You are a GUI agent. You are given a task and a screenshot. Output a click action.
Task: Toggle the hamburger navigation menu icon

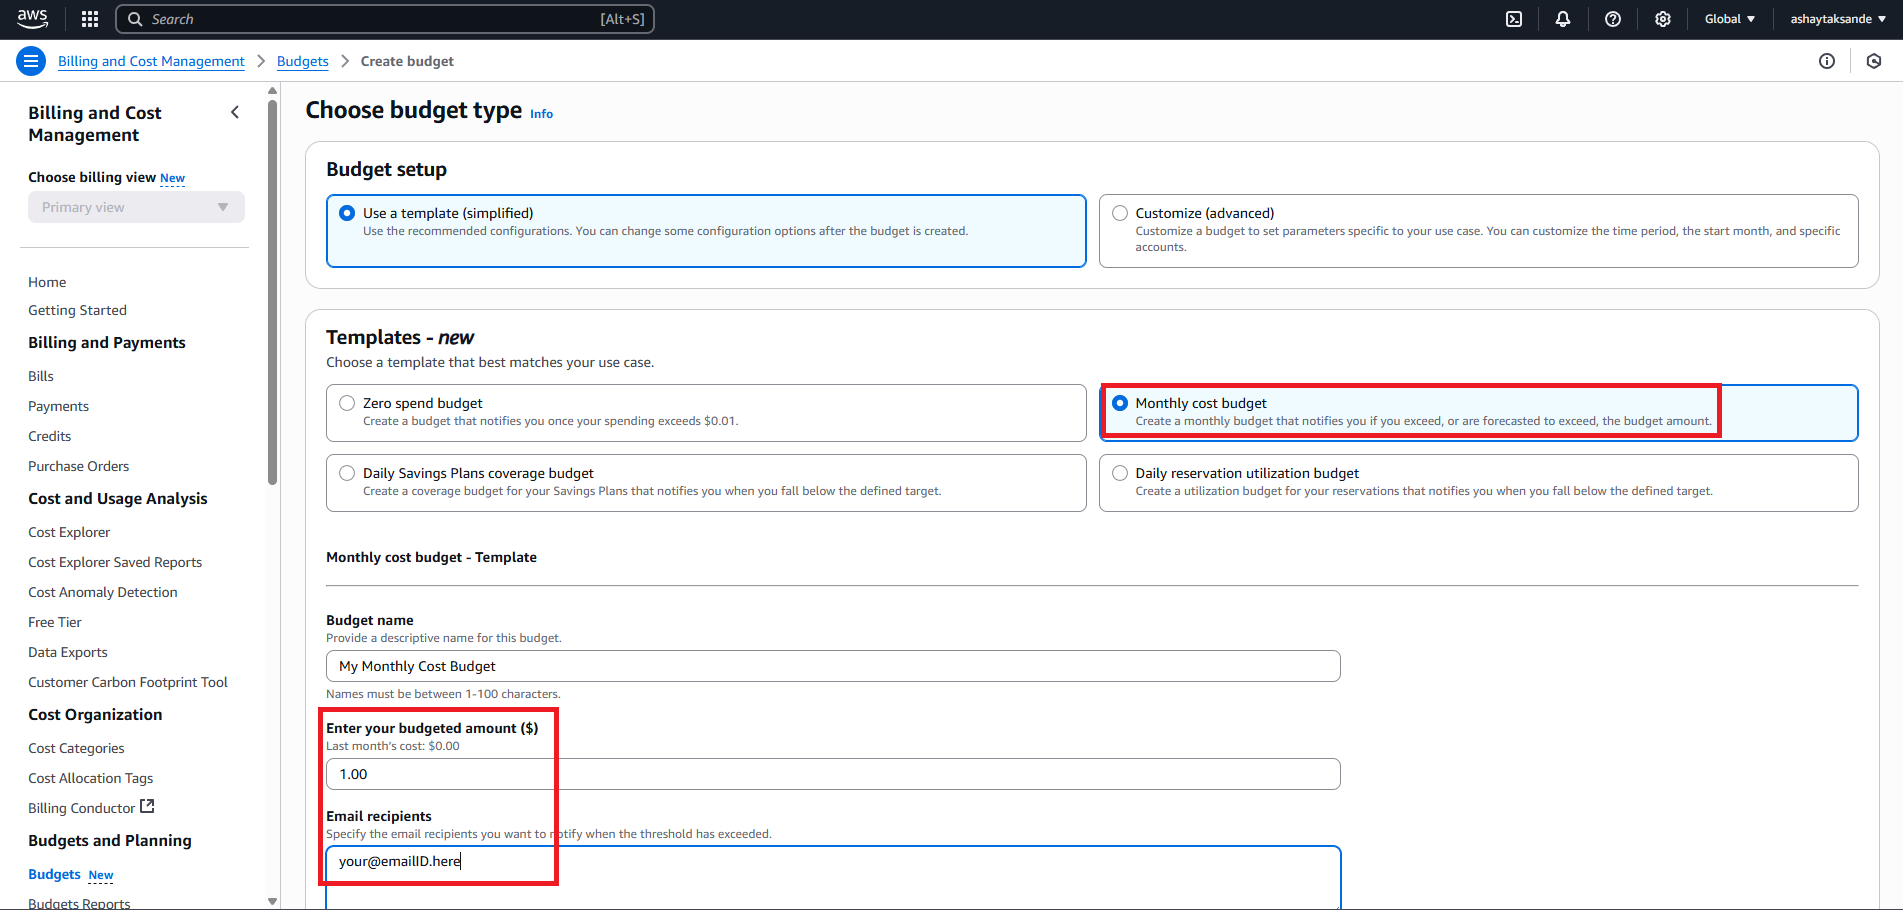pyautogui.click(x=31, y=61)
